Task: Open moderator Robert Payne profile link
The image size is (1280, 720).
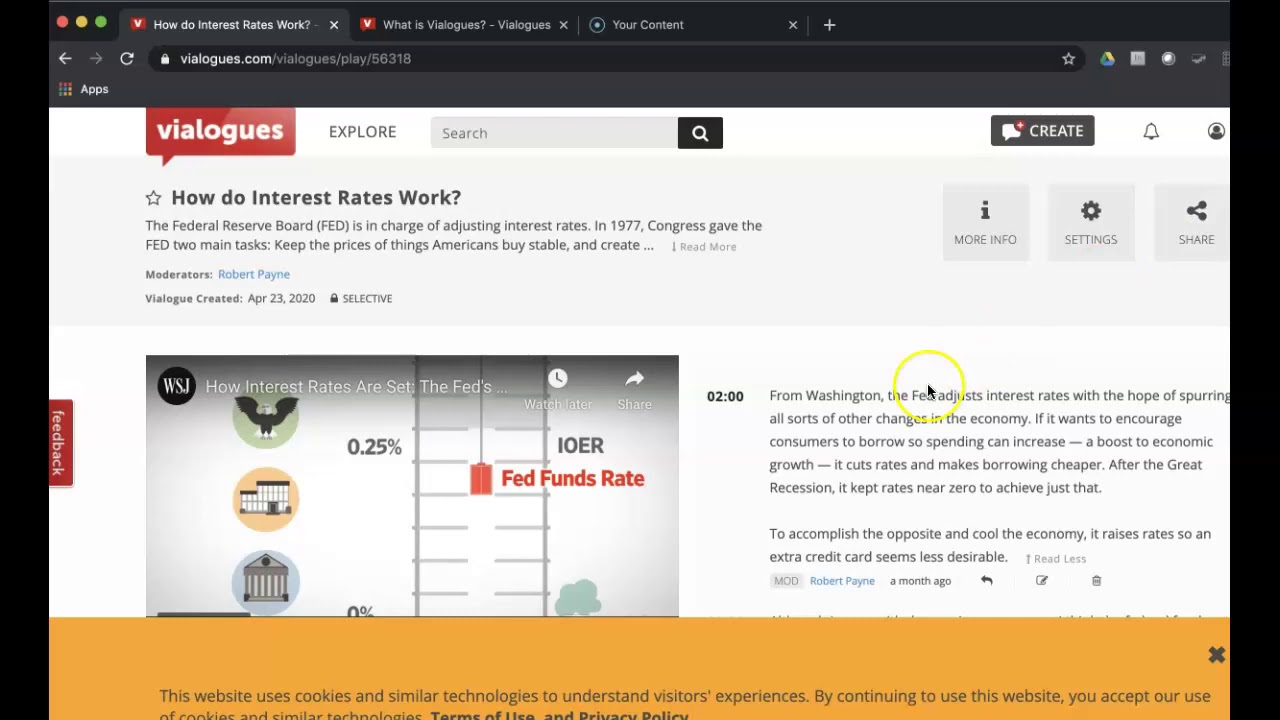Action: click(x=254, y=274)
